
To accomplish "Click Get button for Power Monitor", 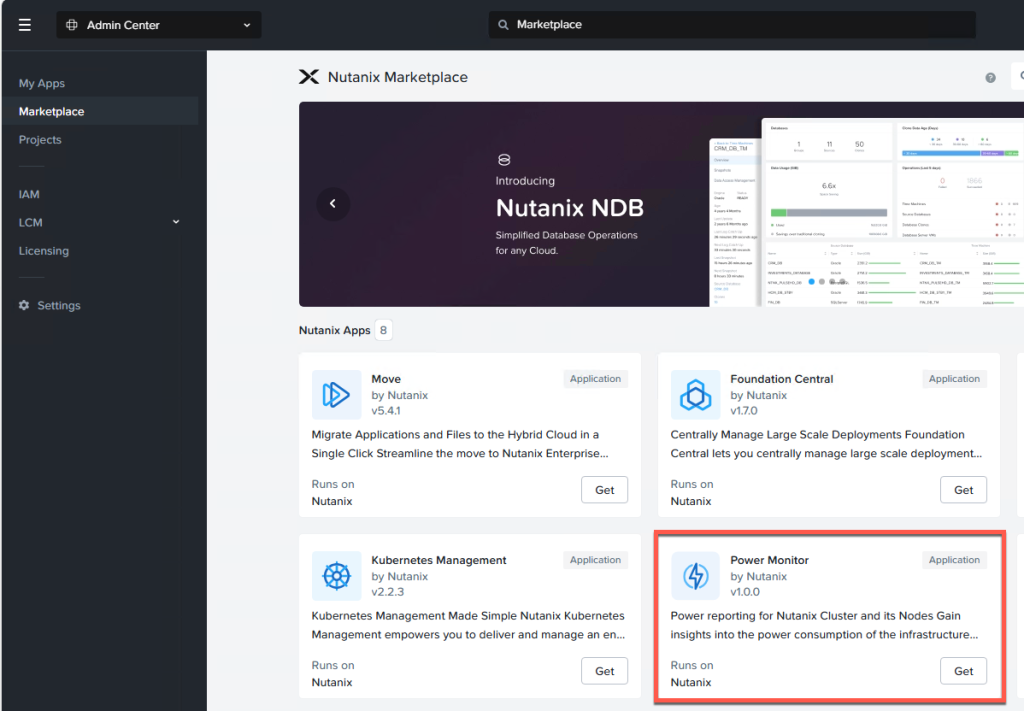I will [963, 671].
